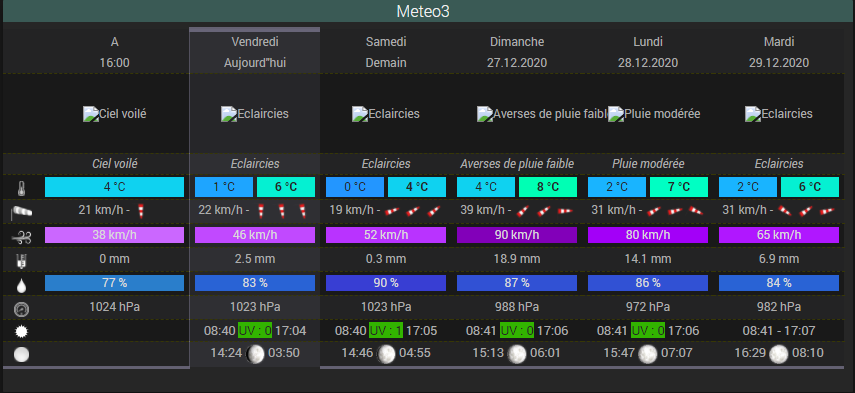Screen dimensions: 855x393
Task: Select the Vendredi Aujourd'hui column header
Action: pyautogui.click(x=255, y=52)
